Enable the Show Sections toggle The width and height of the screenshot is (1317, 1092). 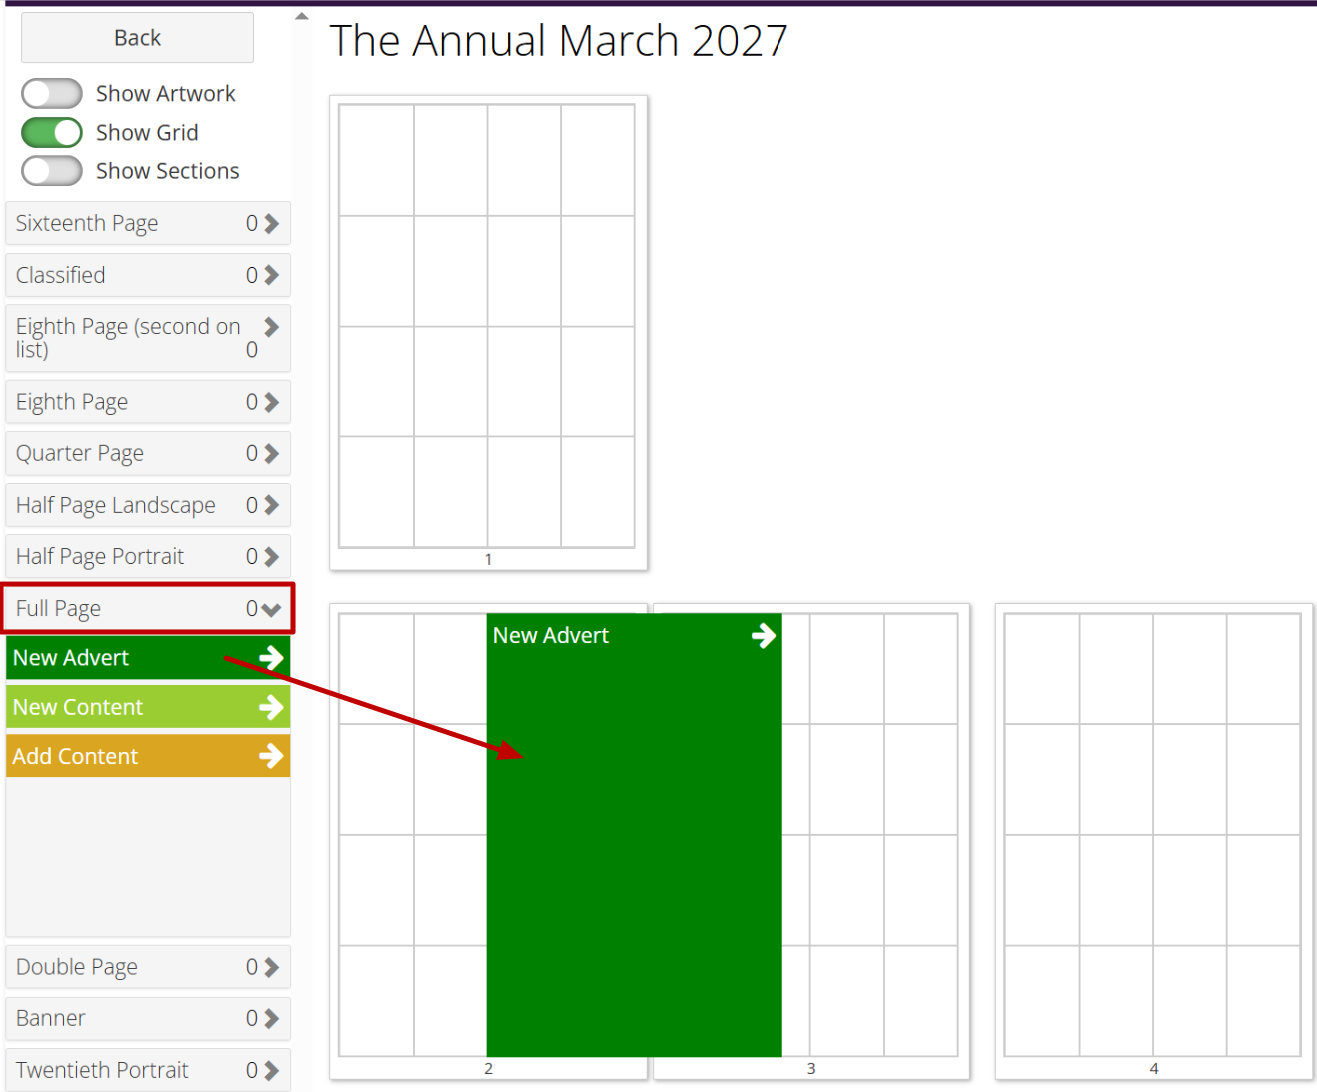[x=52, y=171]
